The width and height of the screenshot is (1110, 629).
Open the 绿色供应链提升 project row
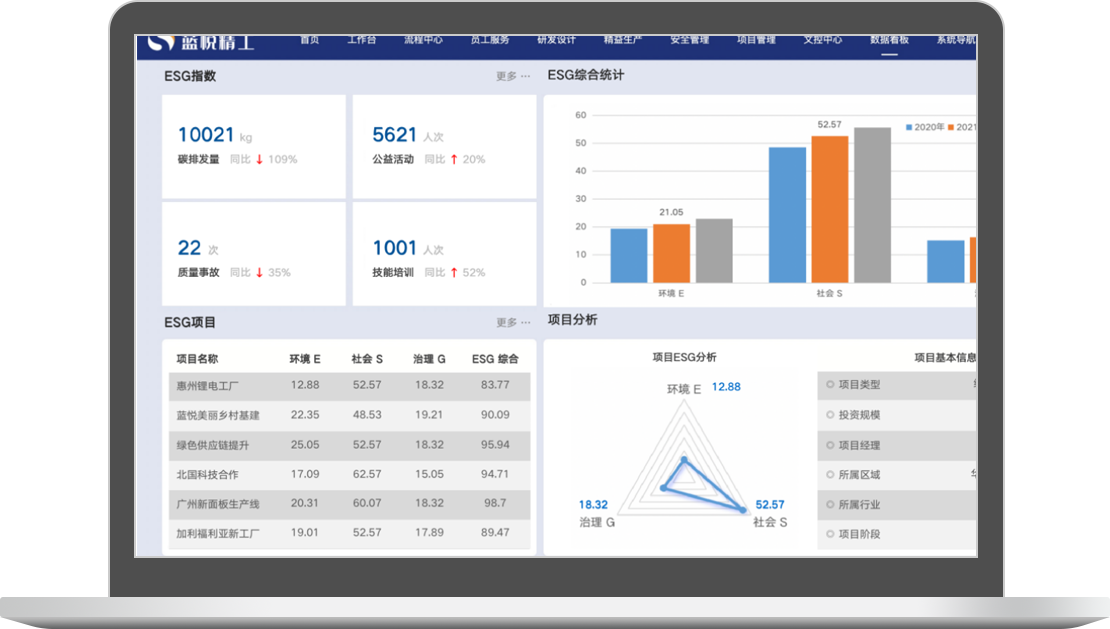pos(210,445)
